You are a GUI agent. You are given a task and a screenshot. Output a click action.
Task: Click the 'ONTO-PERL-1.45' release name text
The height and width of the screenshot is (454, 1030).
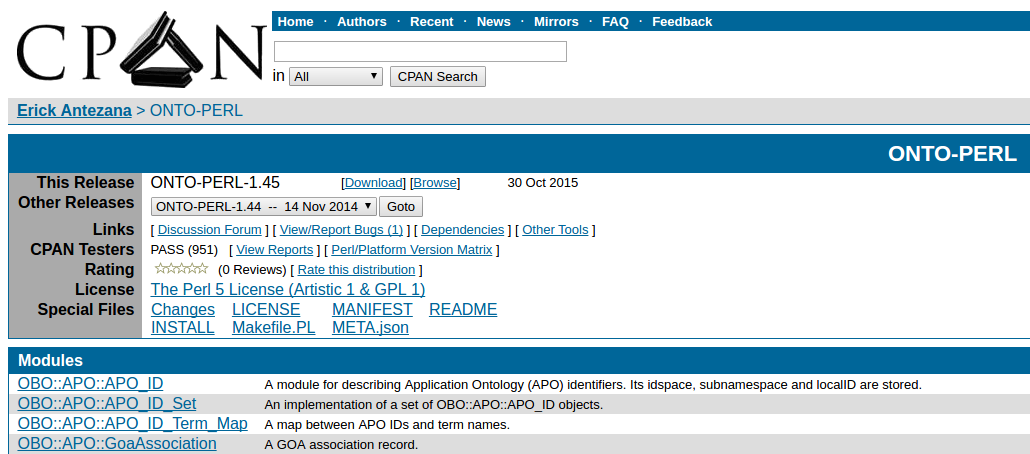point(215,183)
